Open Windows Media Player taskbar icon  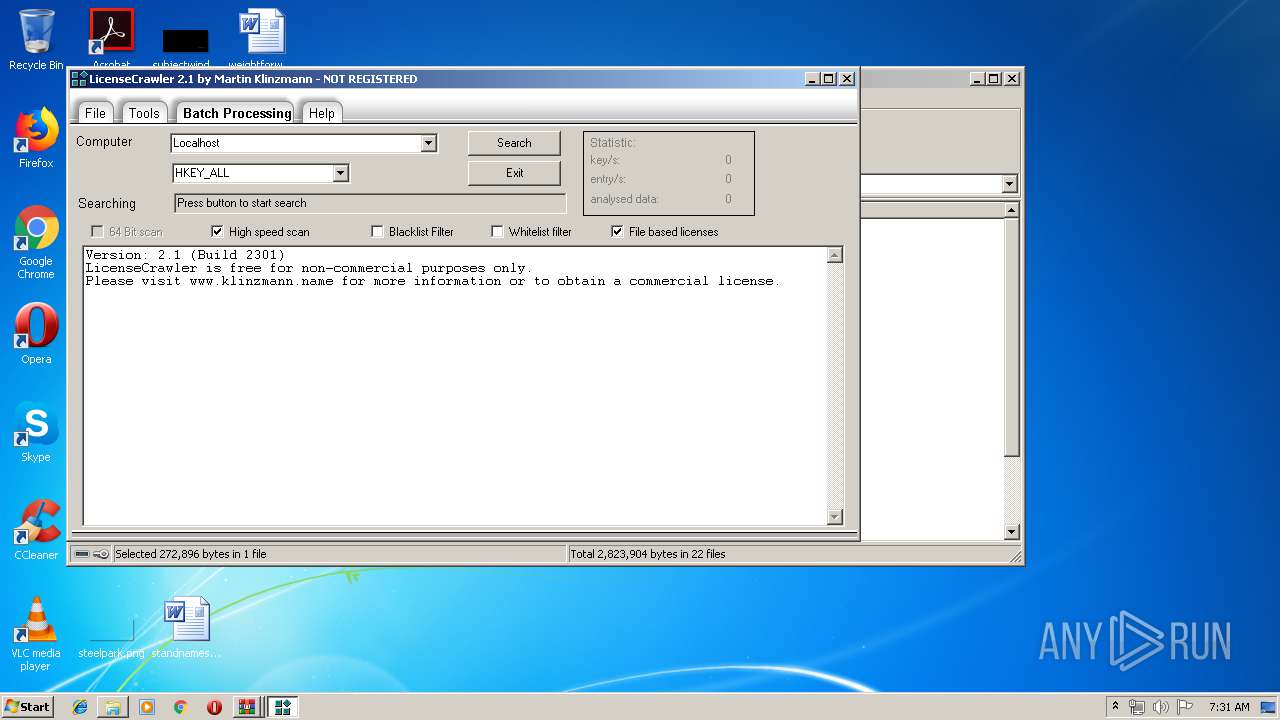coord(147,707)
